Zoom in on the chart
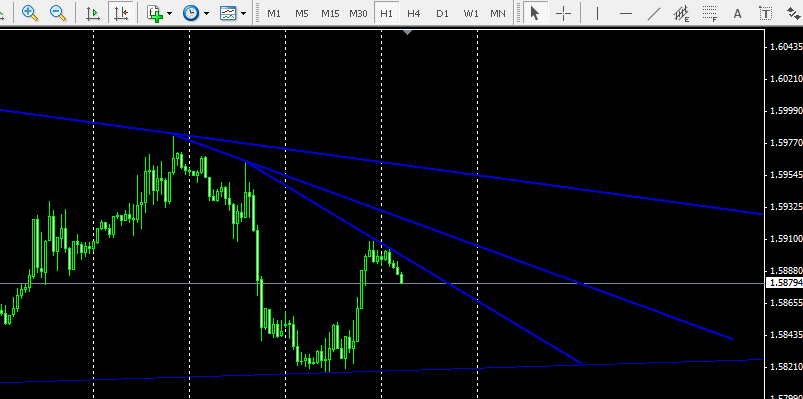The height and width of the screenshot is (399, 803). coord(30,13)
